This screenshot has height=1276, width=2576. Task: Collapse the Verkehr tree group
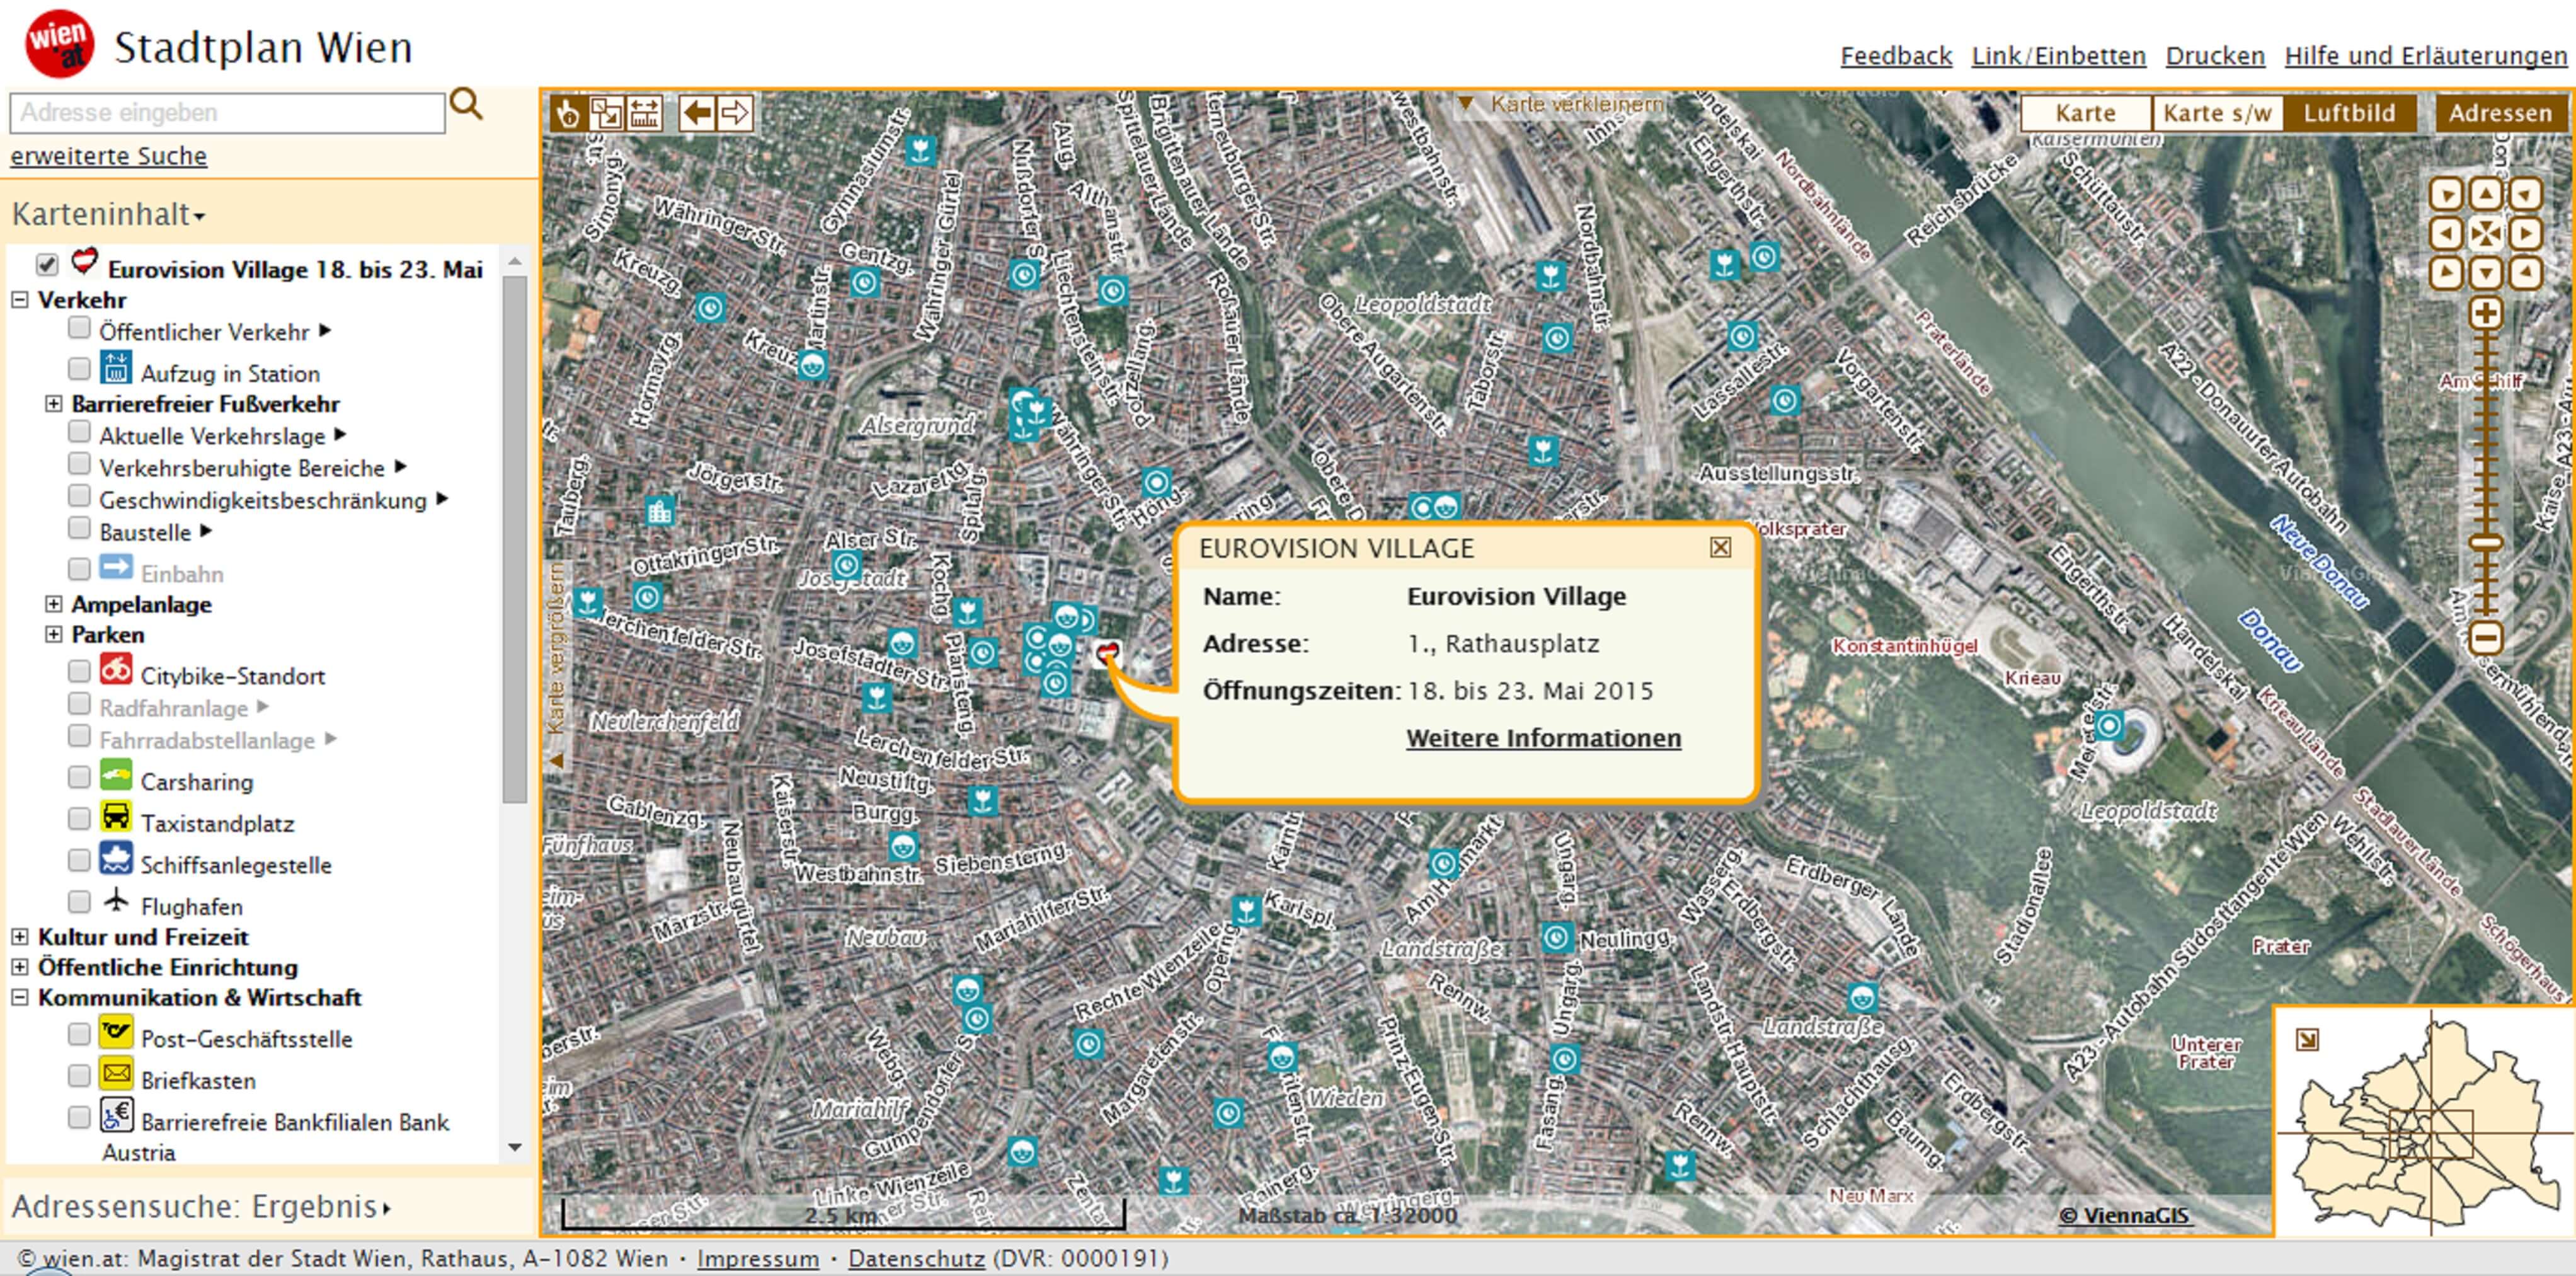[x=19, y=300]
